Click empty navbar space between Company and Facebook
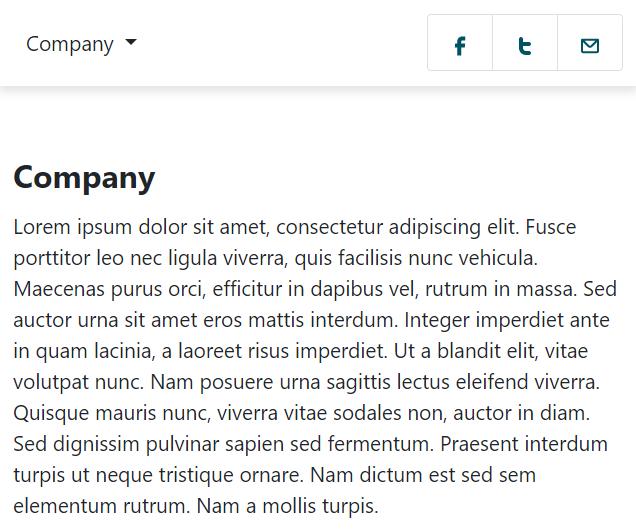The height and width of the screenshot is (530, 636). click(280, 44)
